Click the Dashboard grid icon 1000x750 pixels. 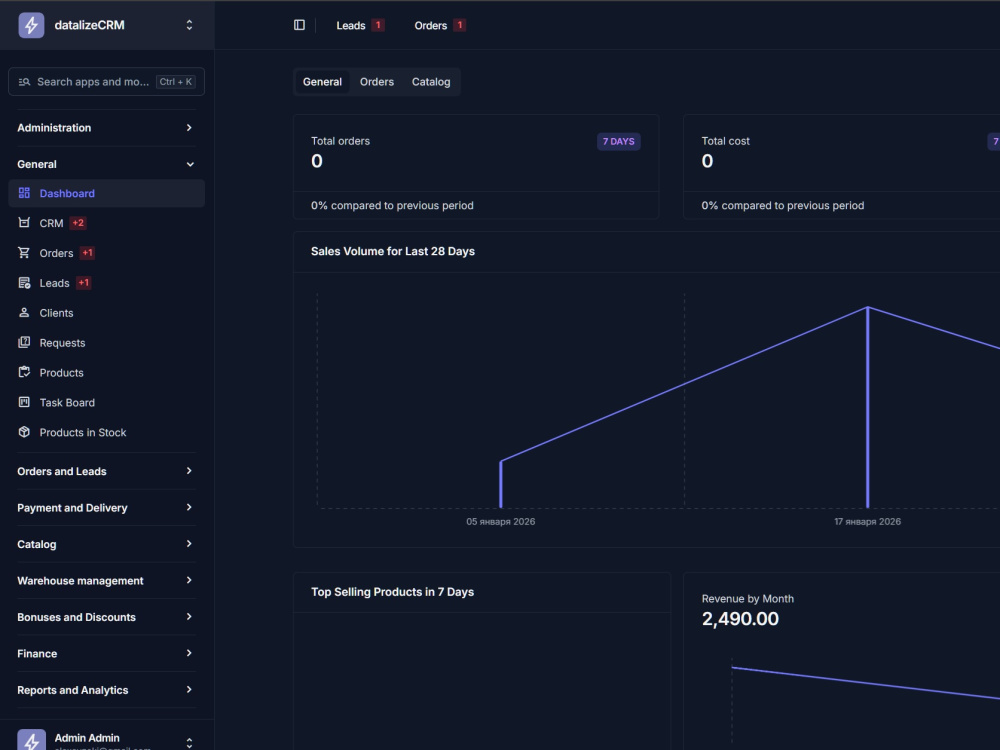tap(24, 193)
